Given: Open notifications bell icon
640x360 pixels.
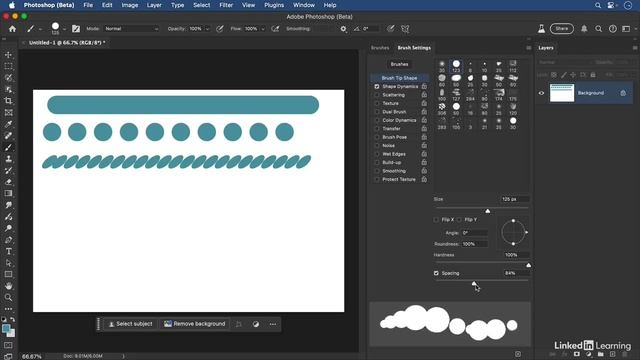Looking at the screenshot, I should tap(584, 29).
